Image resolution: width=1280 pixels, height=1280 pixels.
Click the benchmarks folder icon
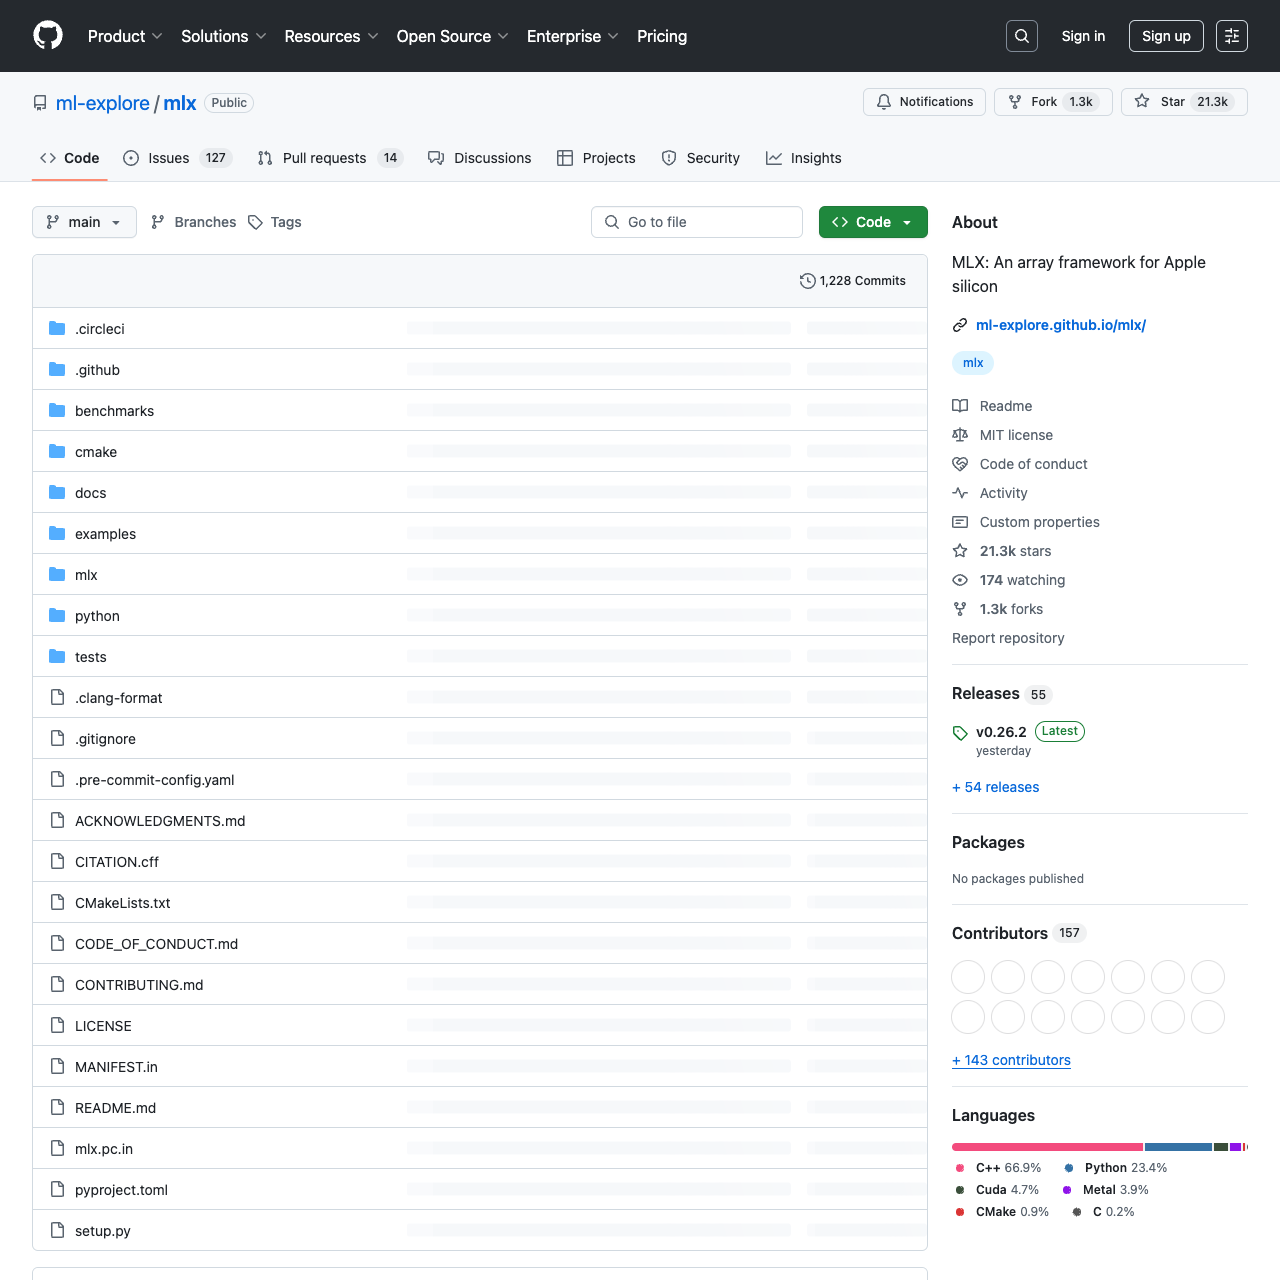(57, 411)
